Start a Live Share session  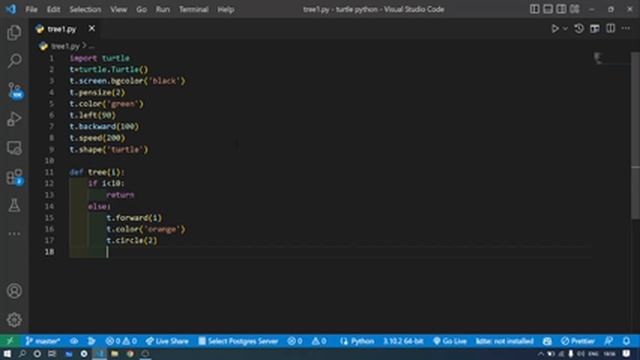pos(167,341)
